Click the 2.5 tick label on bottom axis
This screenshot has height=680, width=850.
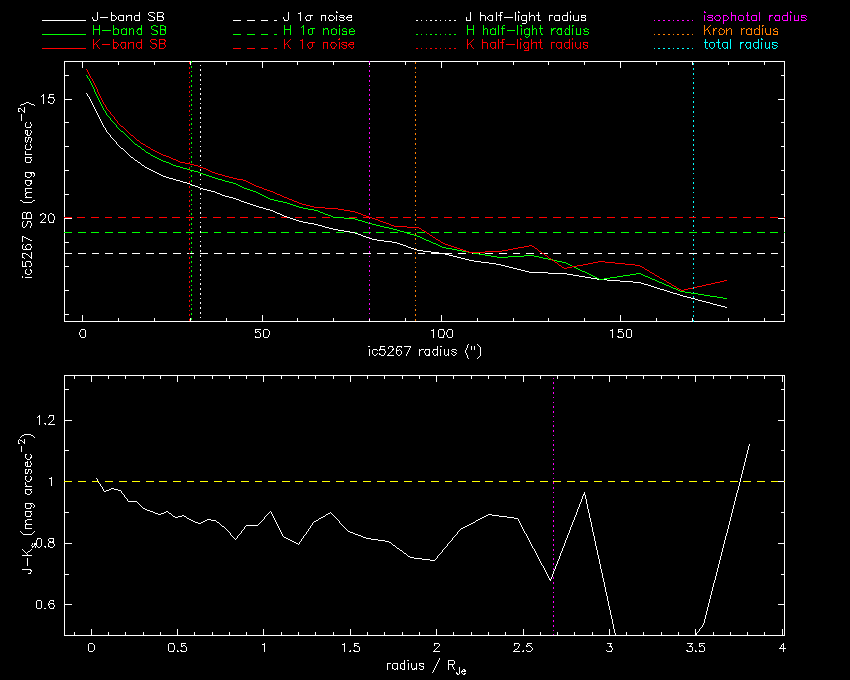coord(522,649)
